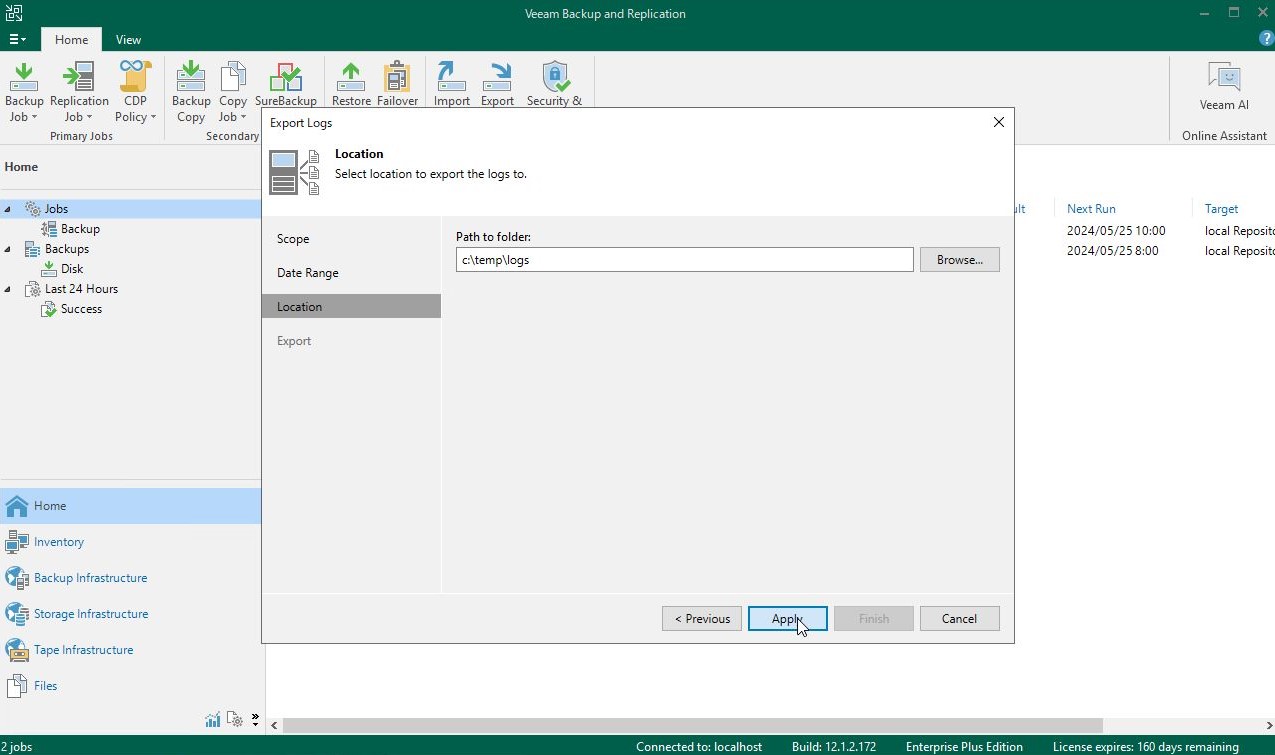Click the Previous button
This screenshot has height=755, width=1275.
point(702,619)
